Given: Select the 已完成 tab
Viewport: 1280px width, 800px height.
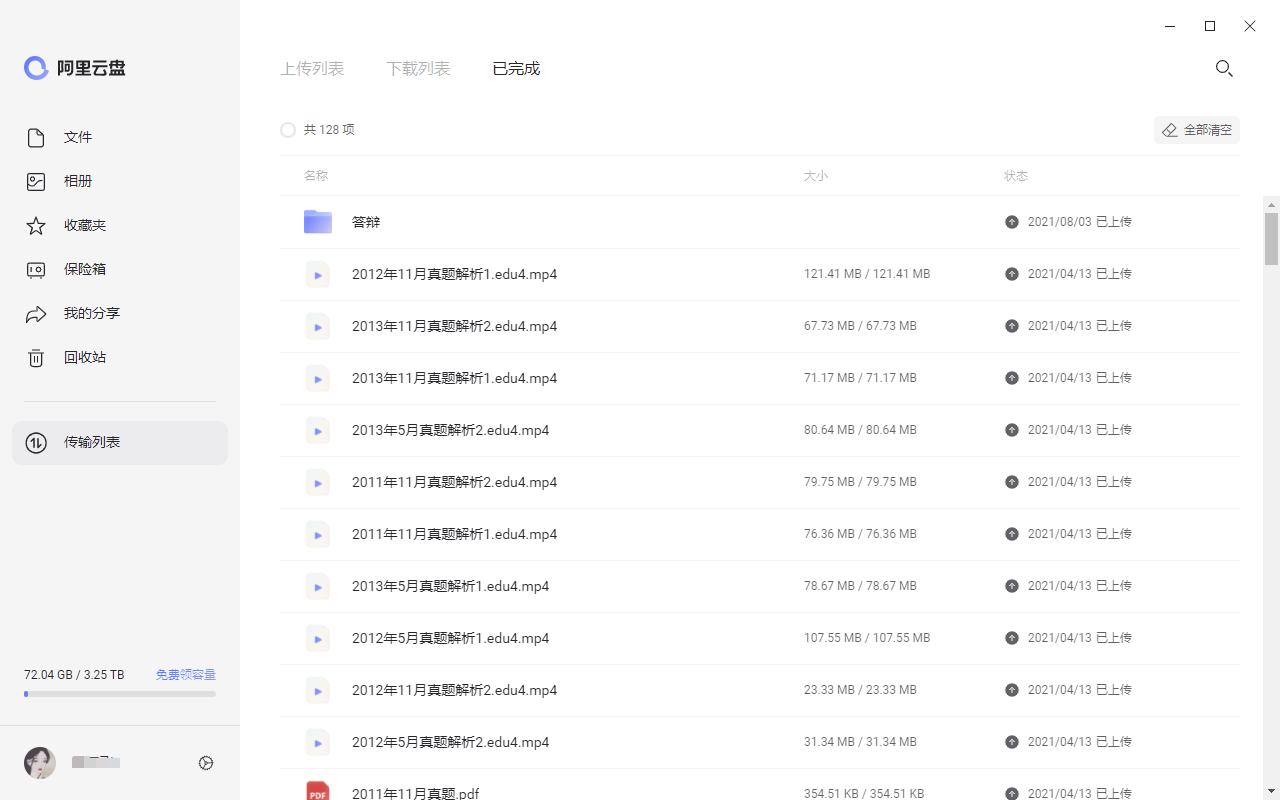Looking at the screenshot, I should [x=516, y=69].
